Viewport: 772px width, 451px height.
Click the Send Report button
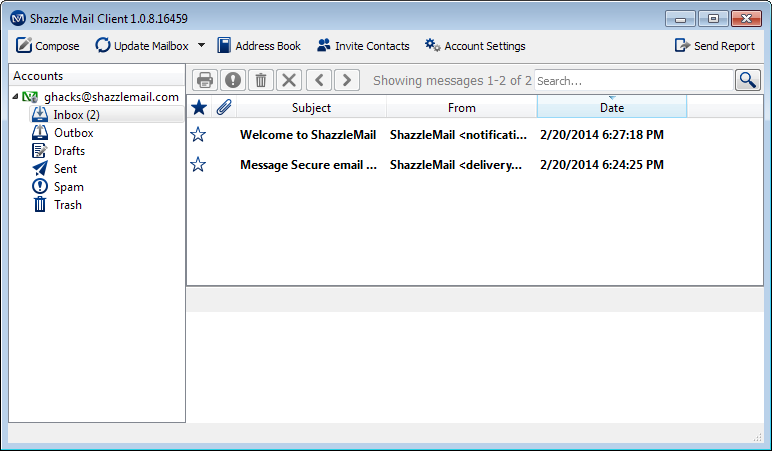coord(714,46)
